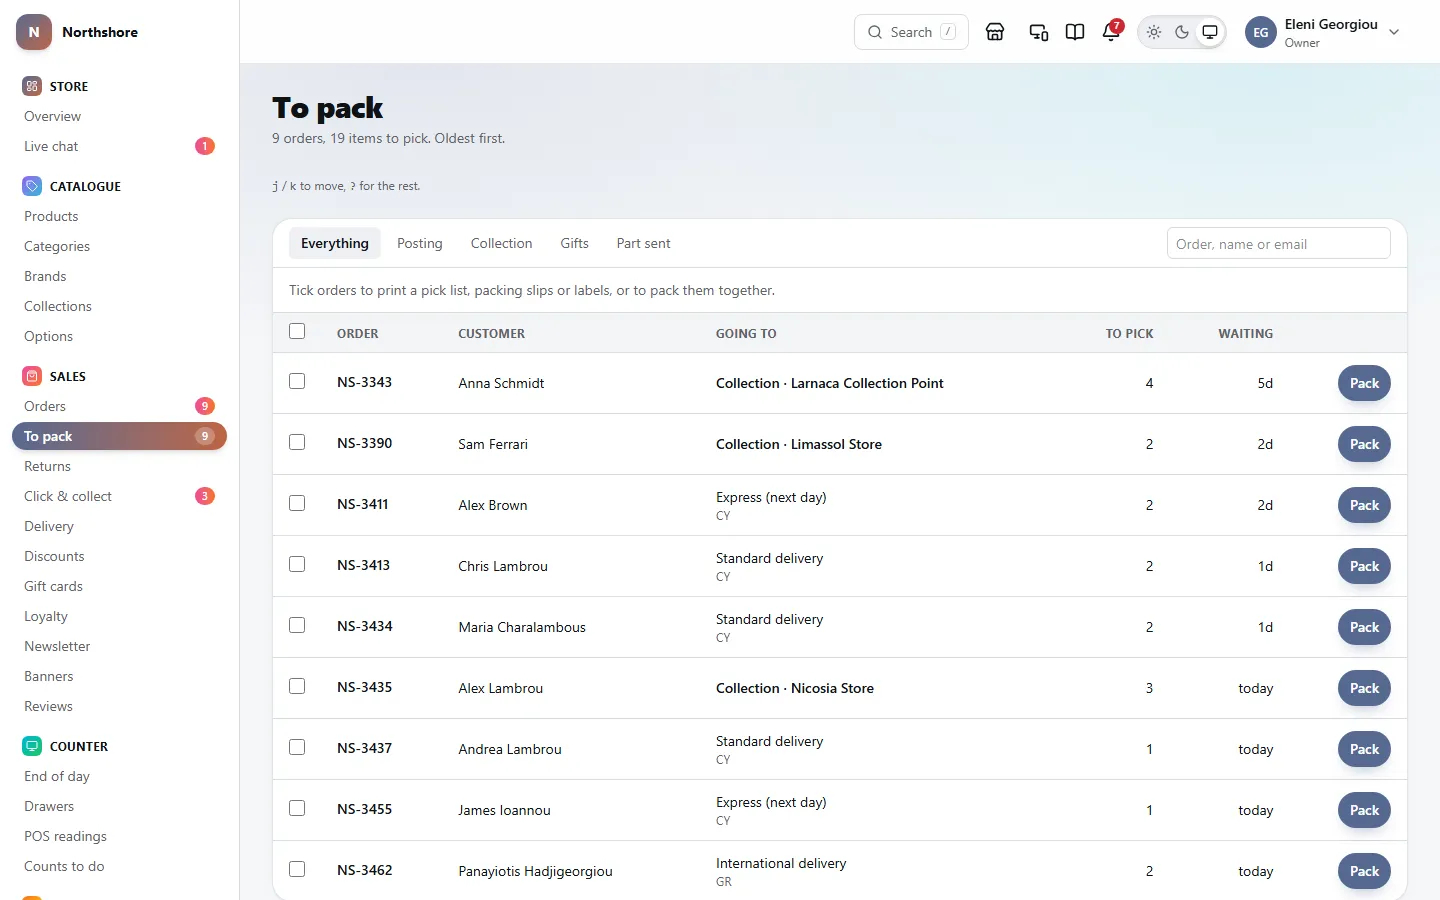Open the Search box in header
This screenshot has height=900, width=1440.
click(x=911, y=32)
